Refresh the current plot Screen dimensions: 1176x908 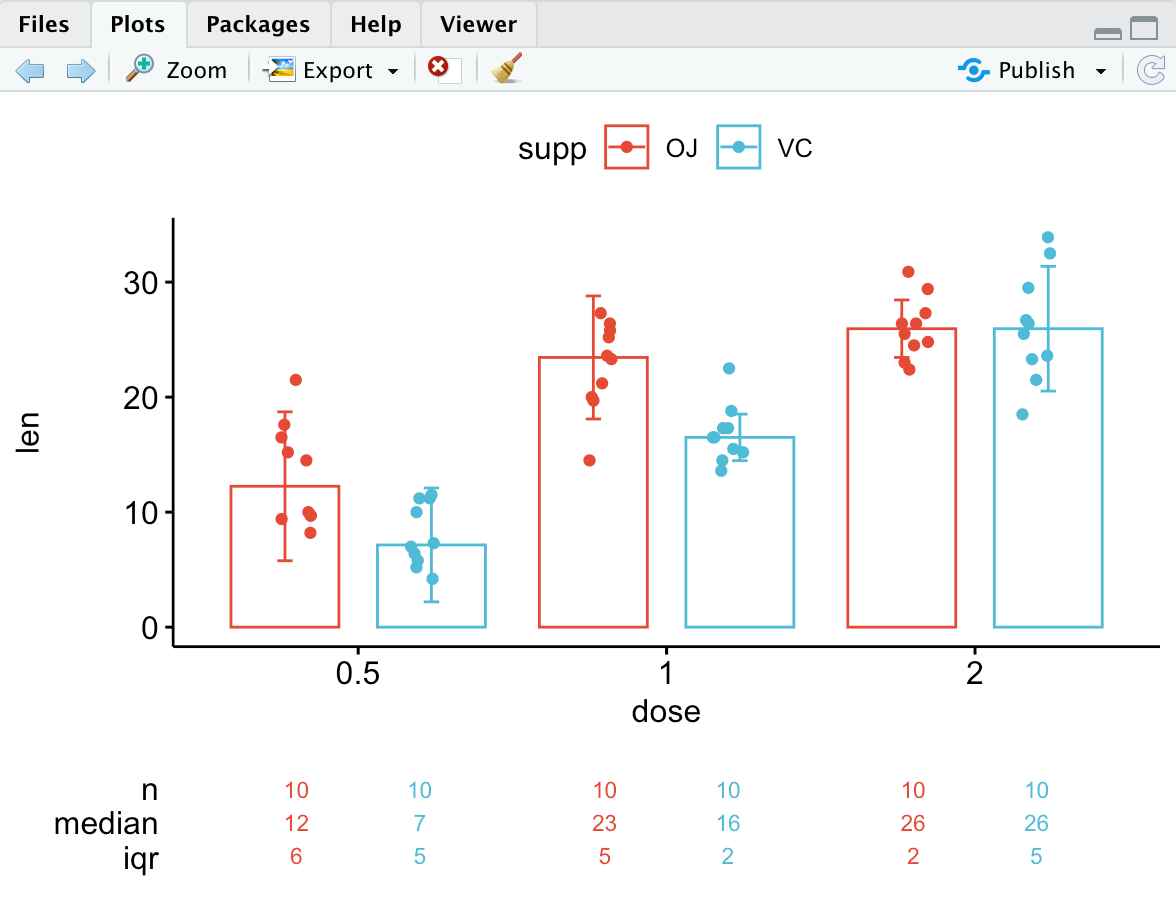1151,70
